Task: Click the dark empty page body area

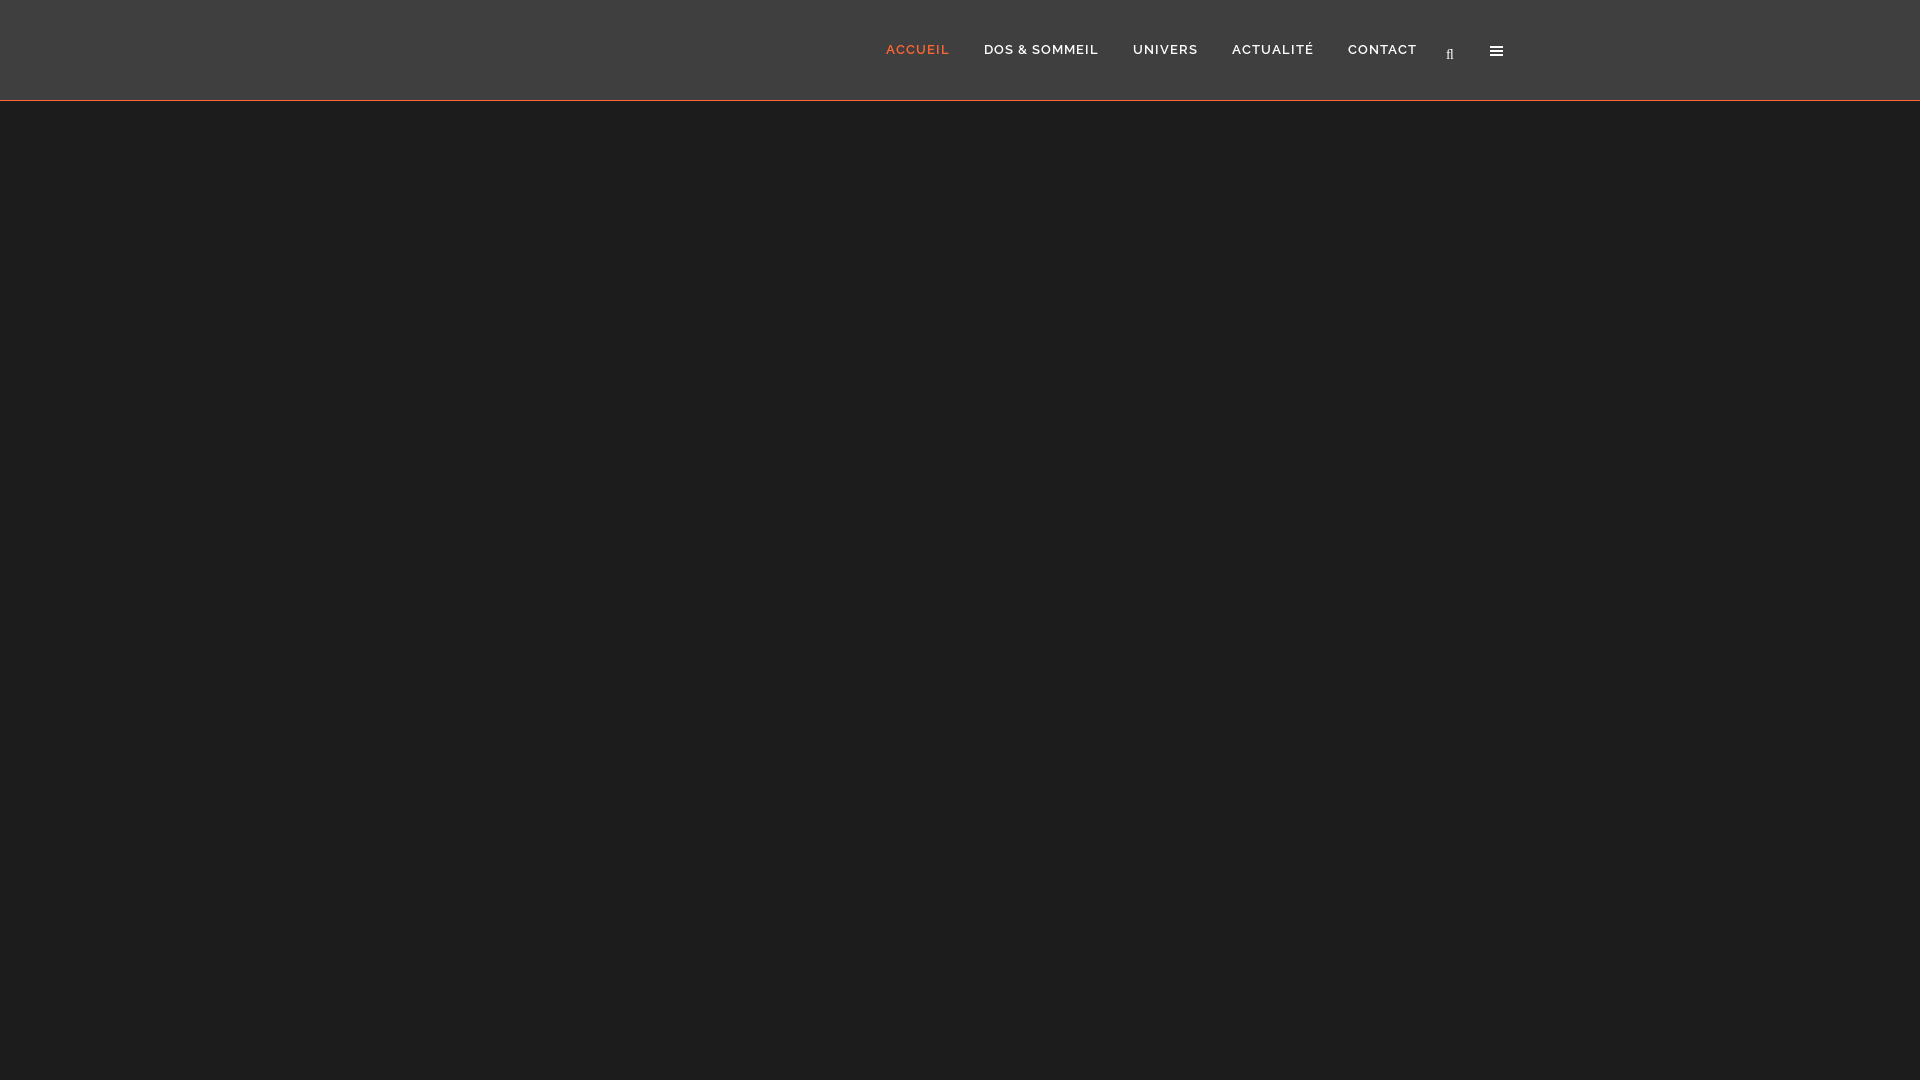Action: (x=960, y=590)
